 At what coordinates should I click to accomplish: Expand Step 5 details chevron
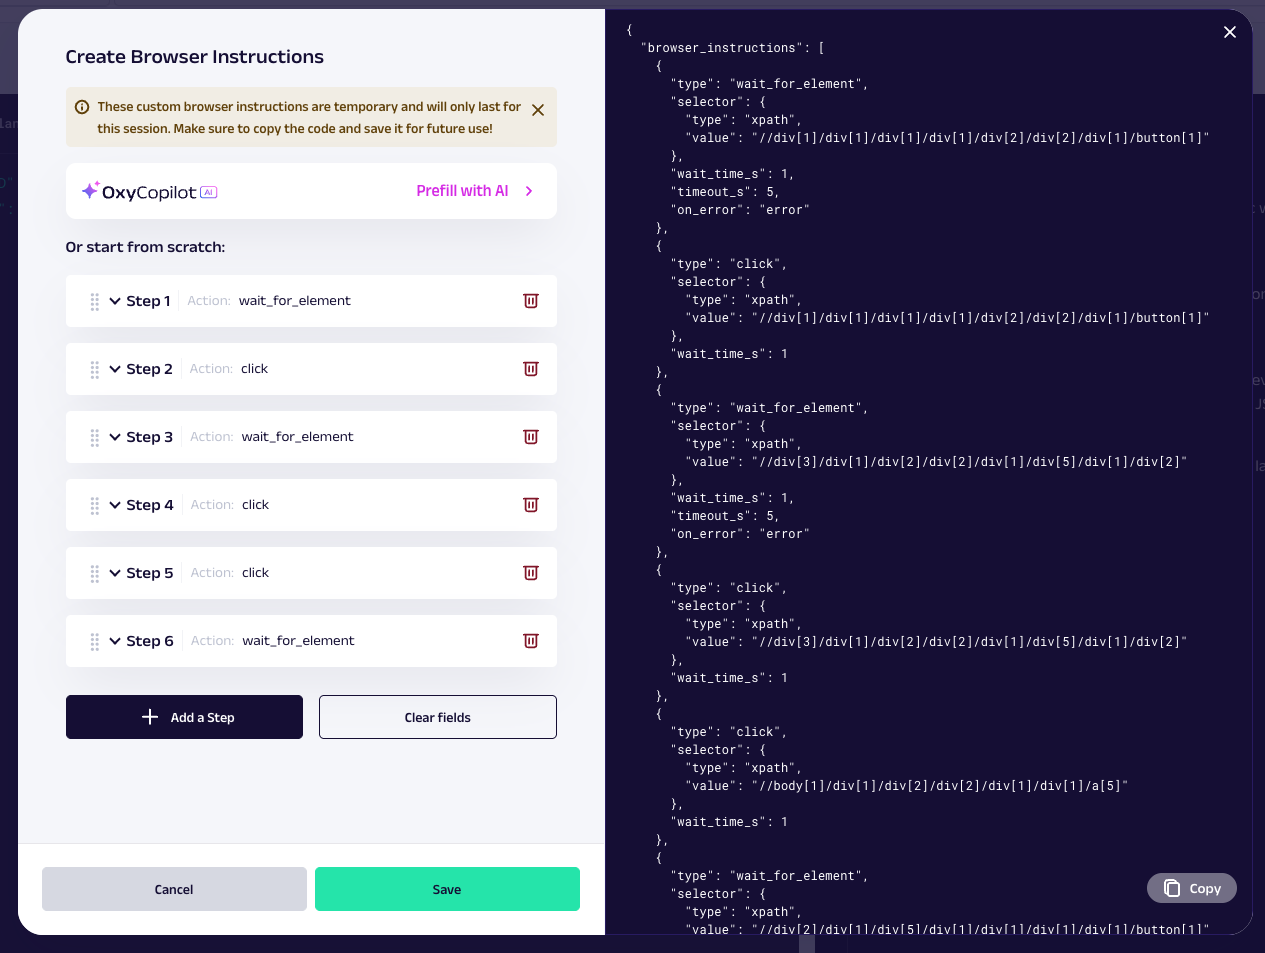[115, 573]
